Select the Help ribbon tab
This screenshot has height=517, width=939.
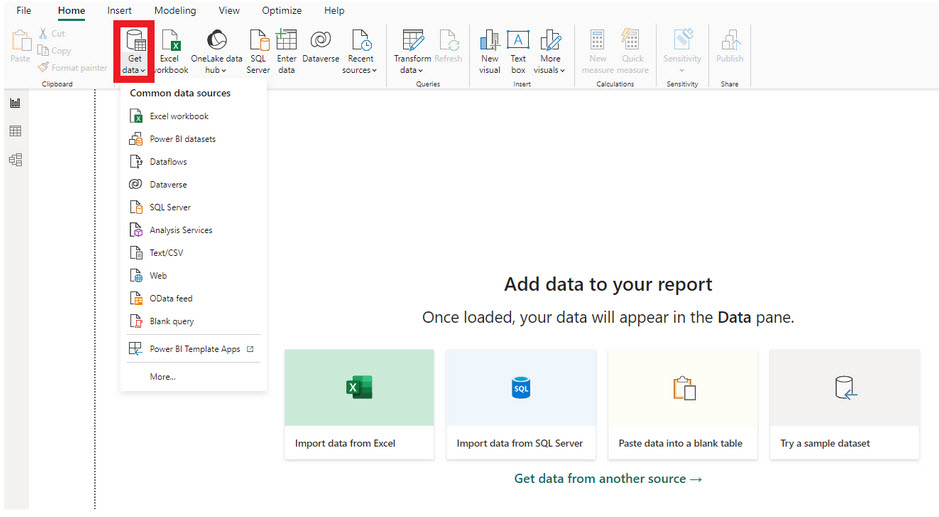coord(334,11)
